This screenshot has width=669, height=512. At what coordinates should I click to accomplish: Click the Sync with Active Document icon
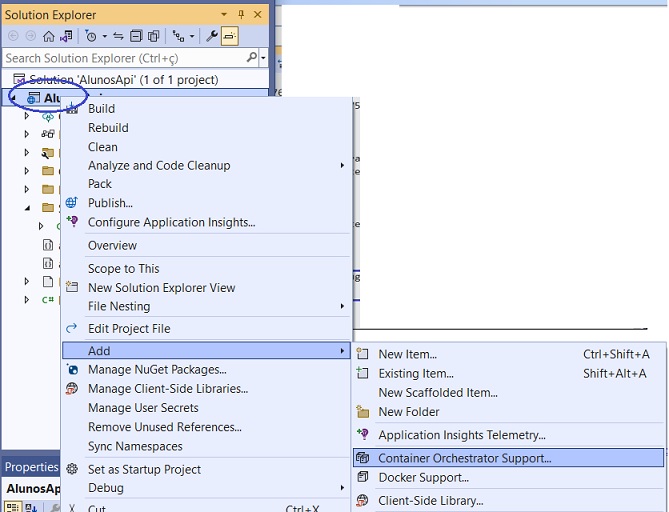coord(118,36)
